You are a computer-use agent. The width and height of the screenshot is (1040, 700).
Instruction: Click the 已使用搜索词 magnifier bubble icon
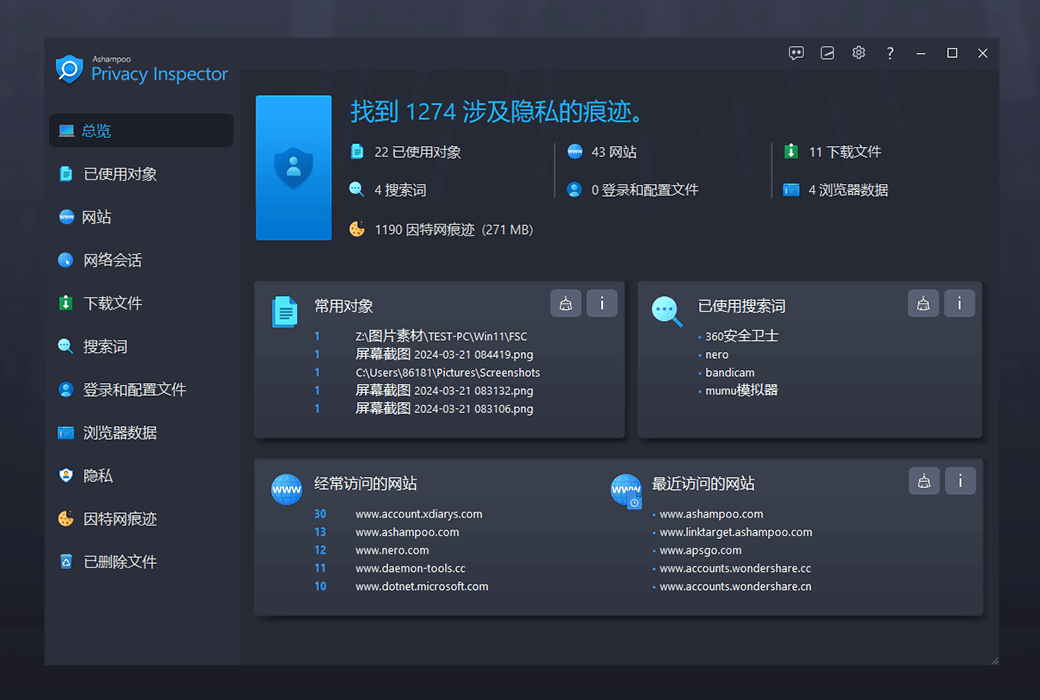[x=667, y=312]
